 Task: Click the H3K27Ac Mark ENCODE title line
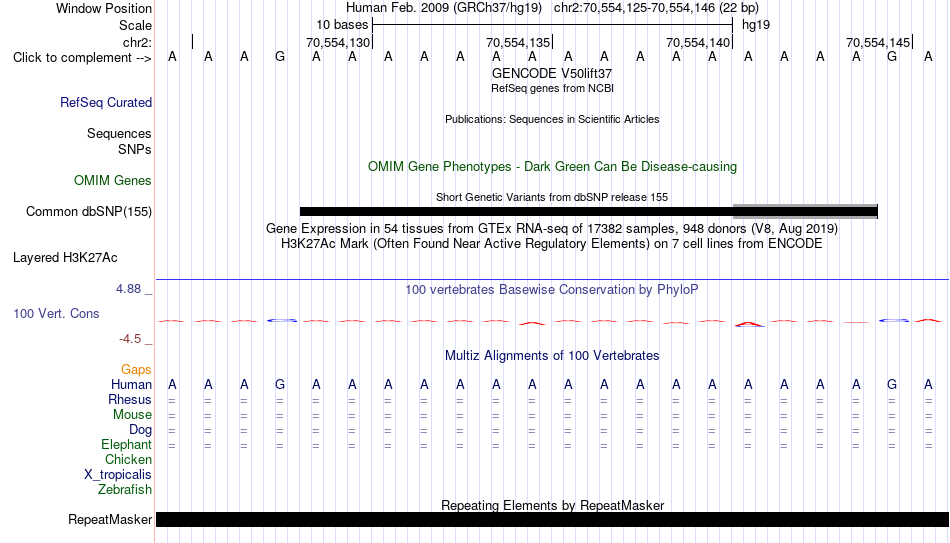552,244
